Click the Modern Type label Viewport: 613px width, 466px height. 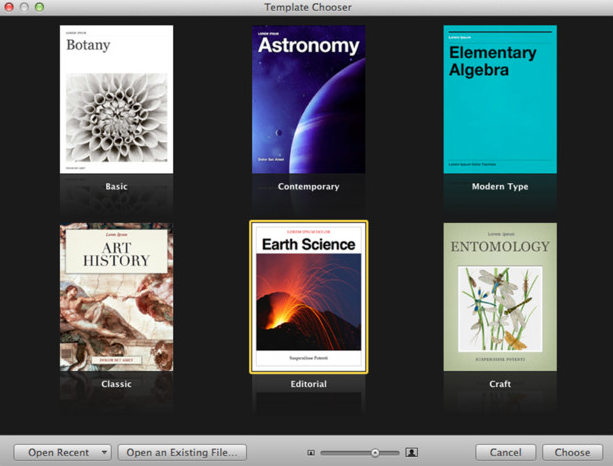click(500, 187)
